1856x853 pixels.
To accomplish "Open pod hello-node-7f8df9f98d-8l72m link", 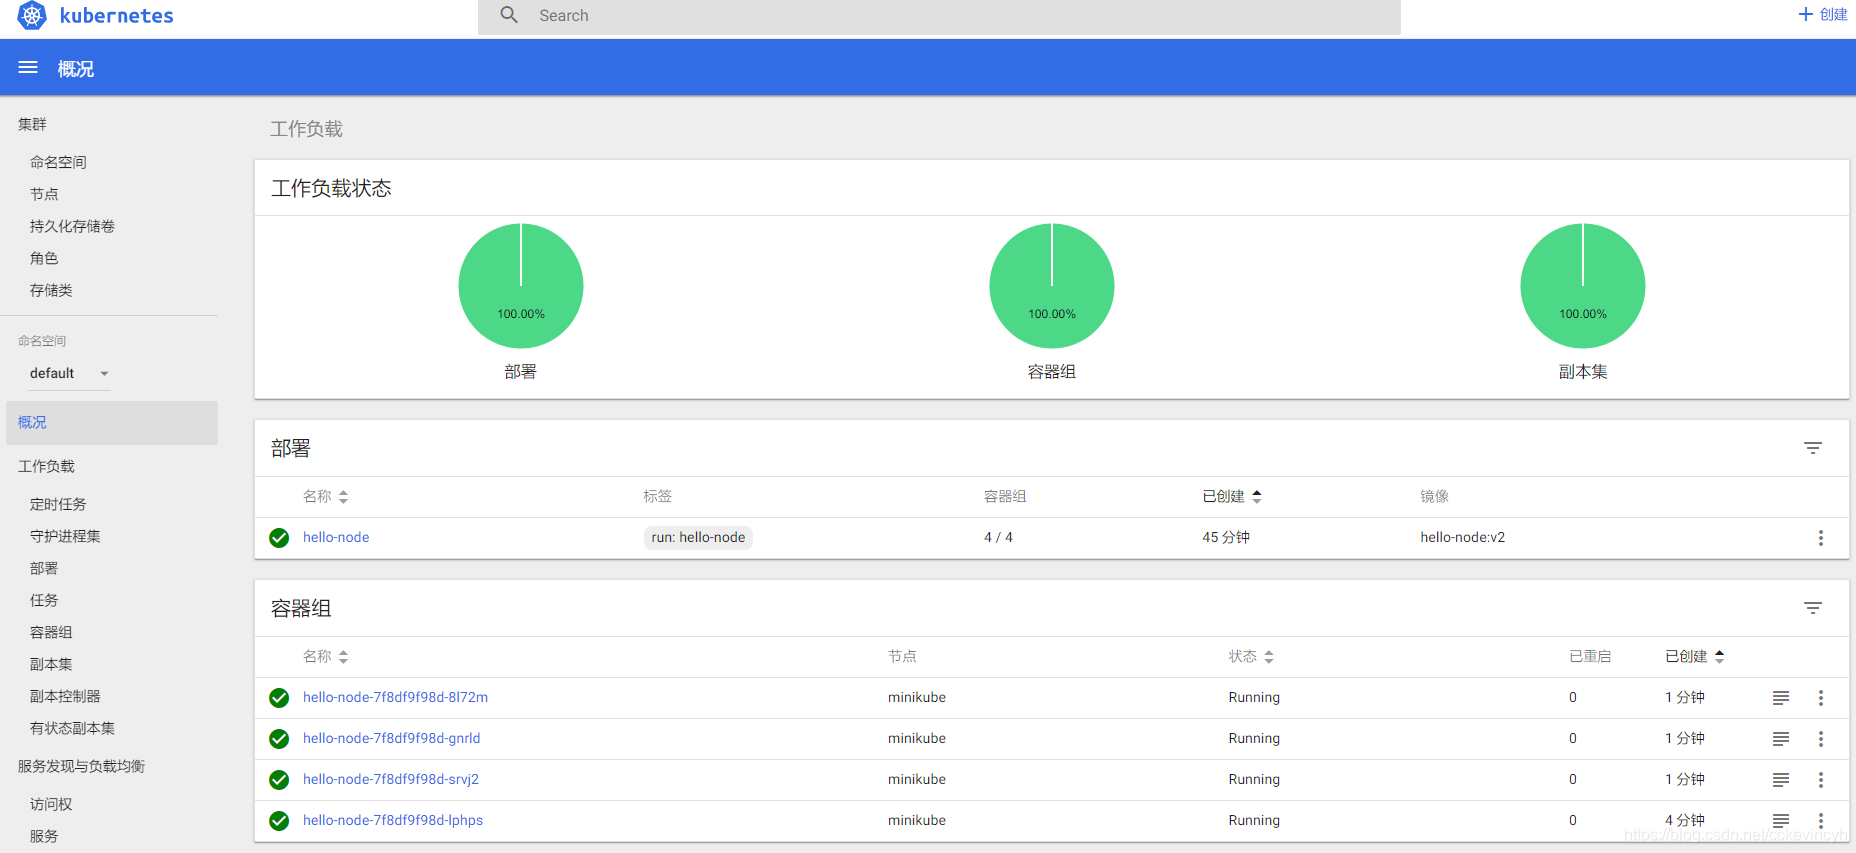I will (395, 697).
